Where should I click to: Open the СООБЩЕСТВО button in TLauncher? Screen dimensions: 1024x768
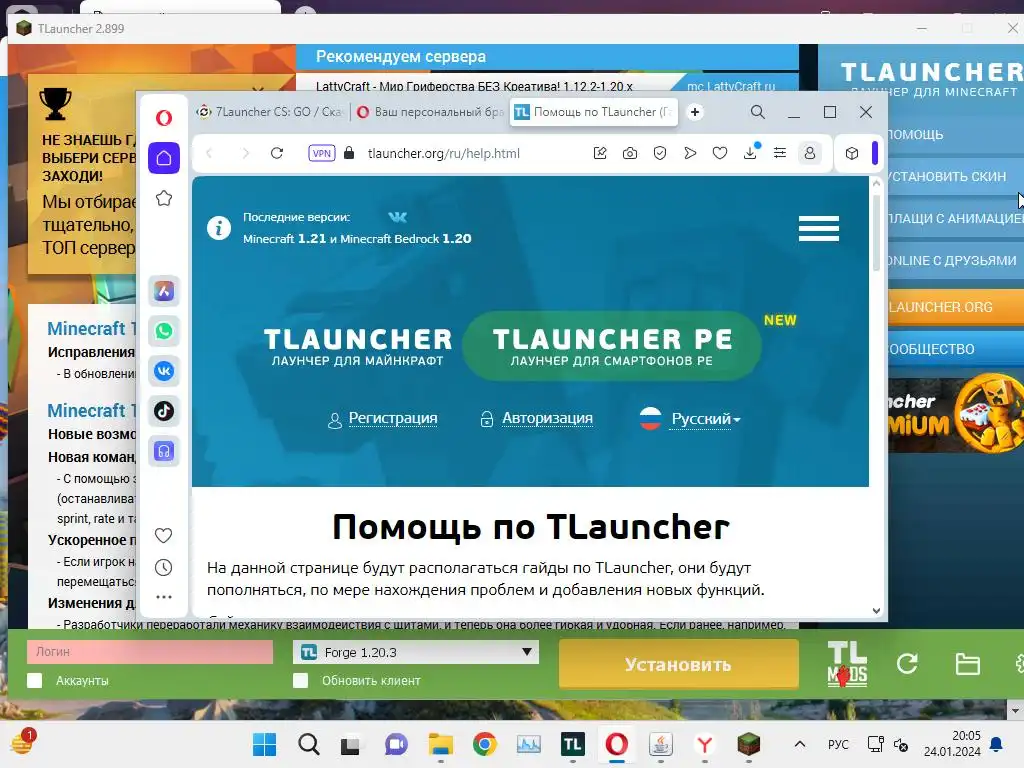(x=955, y=349)
